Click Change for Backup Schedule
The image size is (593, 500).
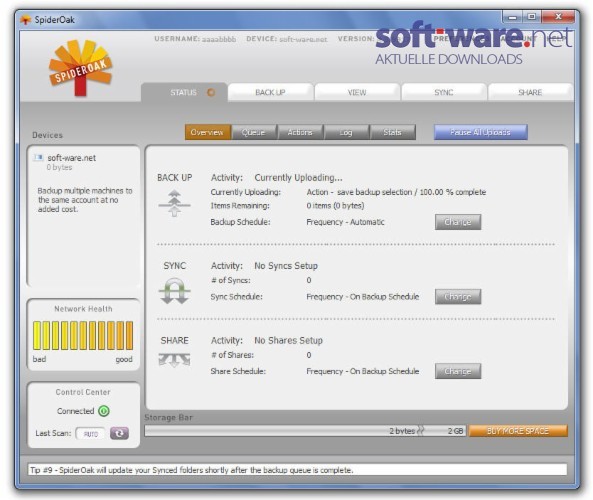(x=458, y=222)
